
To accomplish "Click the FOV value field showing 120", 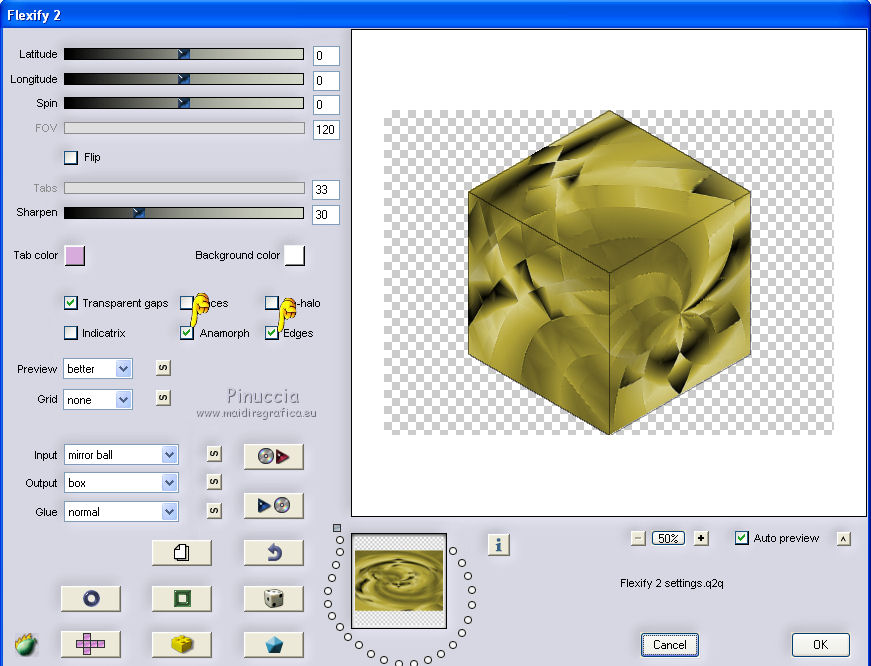I will pos(326,129).
